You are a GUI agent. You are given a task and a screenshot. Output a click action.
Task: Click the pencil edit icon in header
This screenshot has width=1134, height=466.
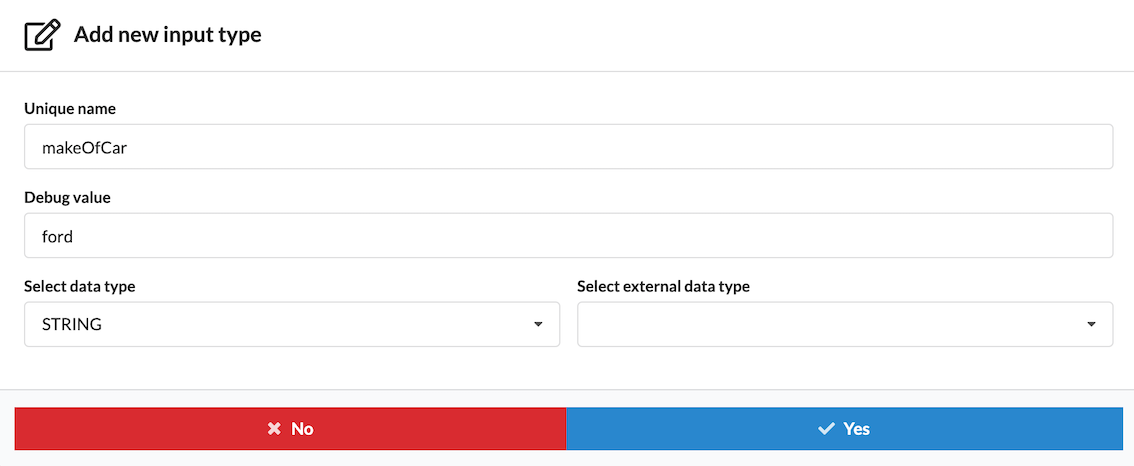click(x=42, y=35)
